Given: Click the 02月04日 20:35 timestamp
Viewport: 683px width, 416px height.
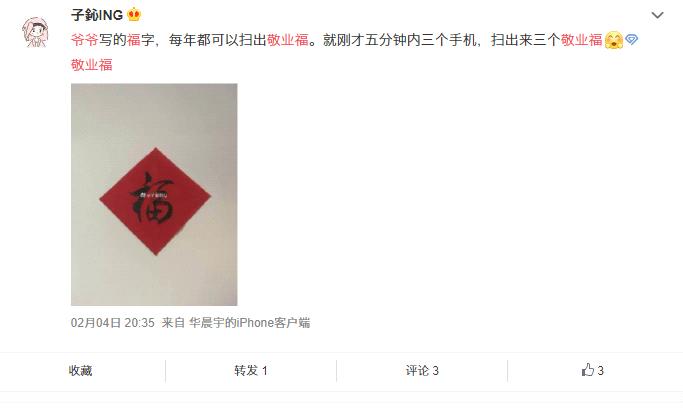Looking at the screenshot, I should pos(113,323).
